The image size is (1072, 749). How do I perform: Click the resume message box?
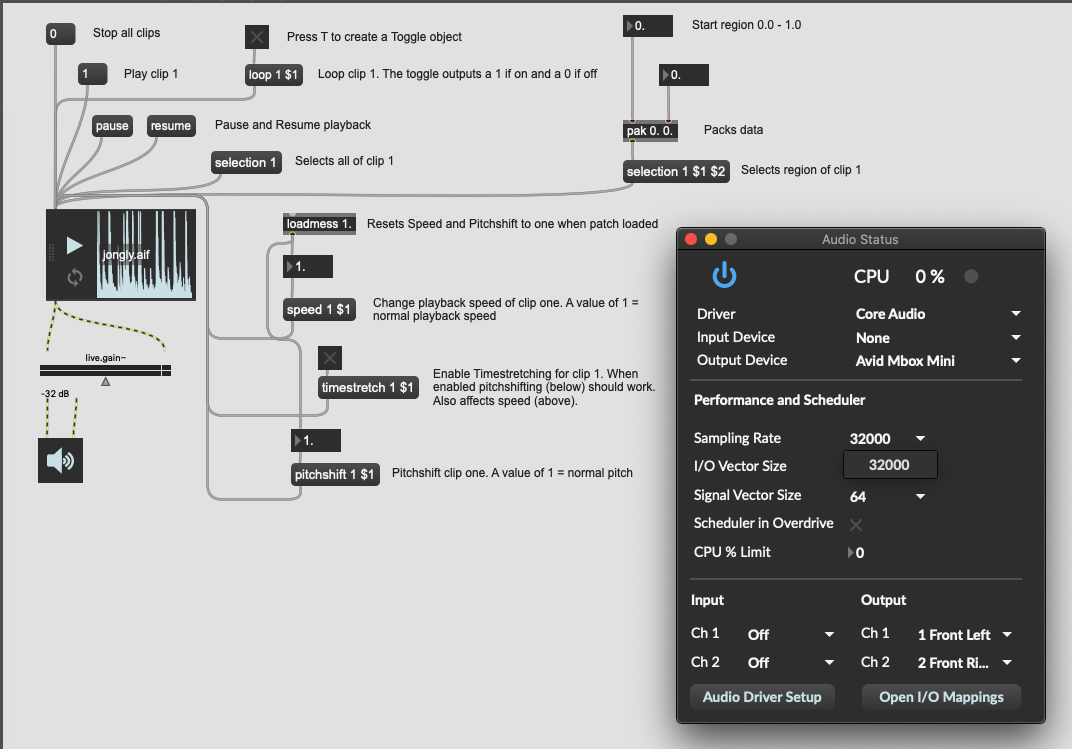171,126
